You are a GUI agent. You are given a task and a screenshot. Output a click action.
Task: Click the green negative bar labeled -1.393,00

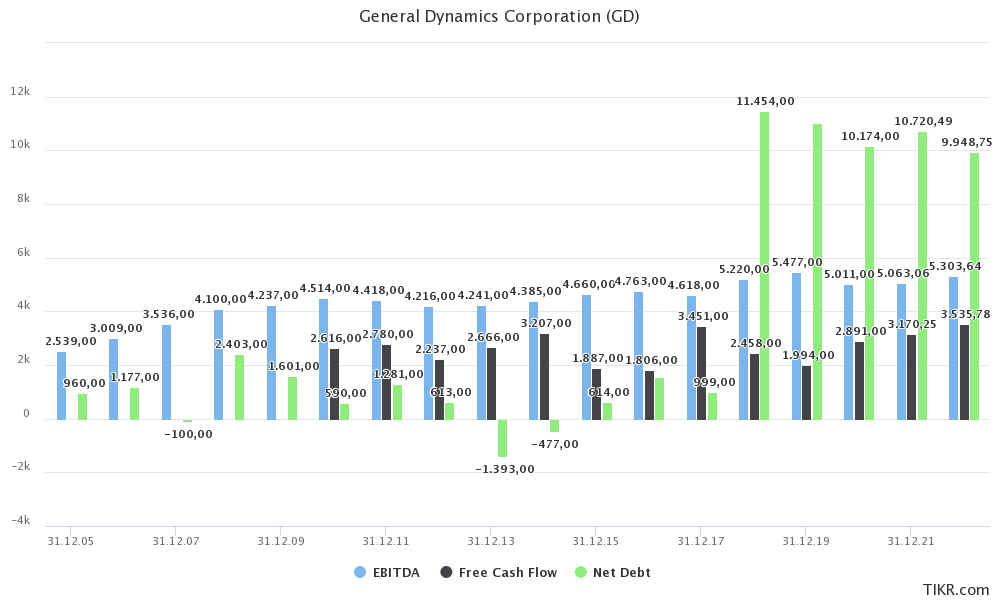pos(503,438)
